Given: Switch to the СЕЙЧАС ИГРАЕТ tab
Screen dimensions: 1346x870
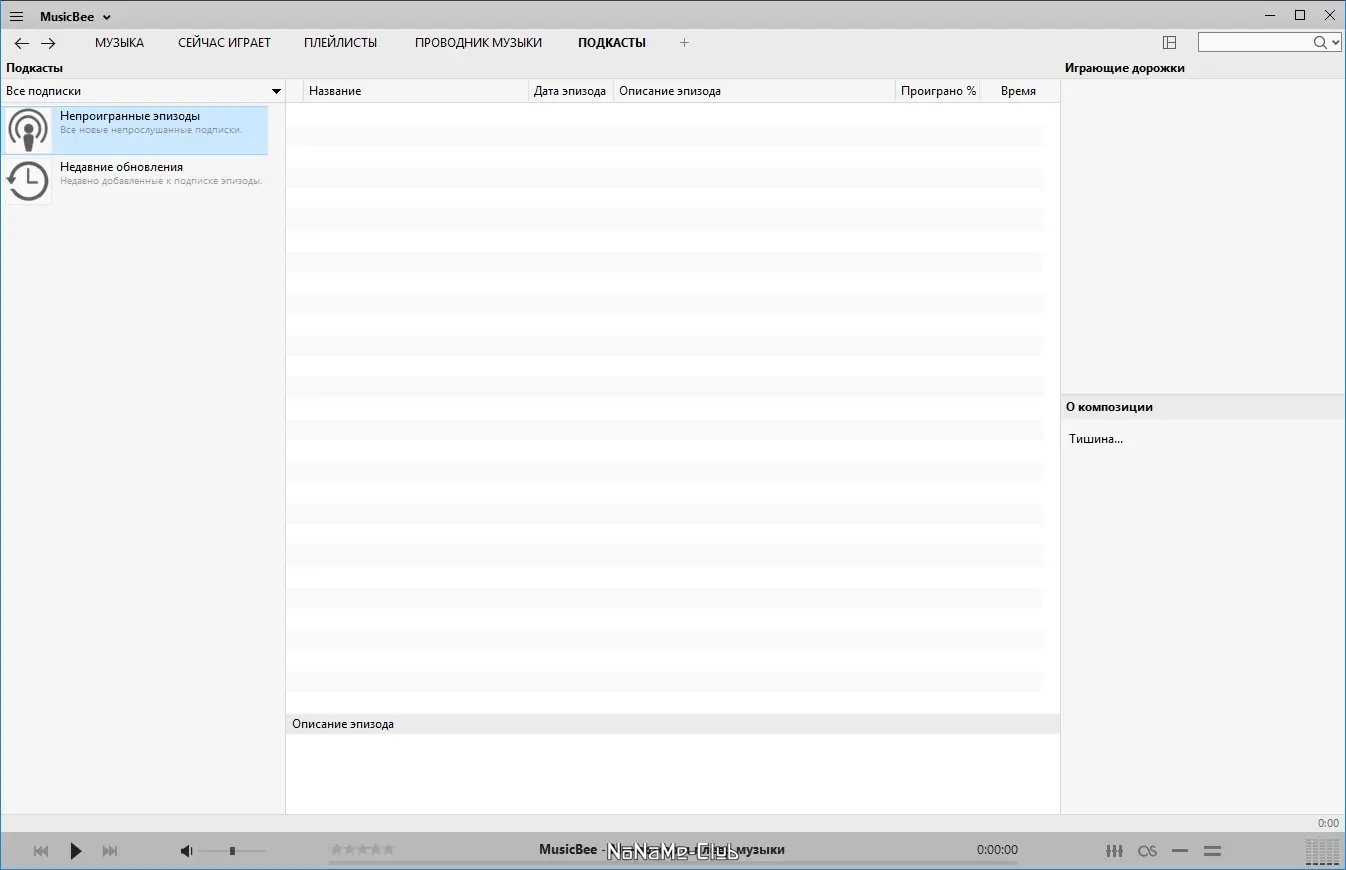Looking at the screenshot, I should click(x=224, y=43).
